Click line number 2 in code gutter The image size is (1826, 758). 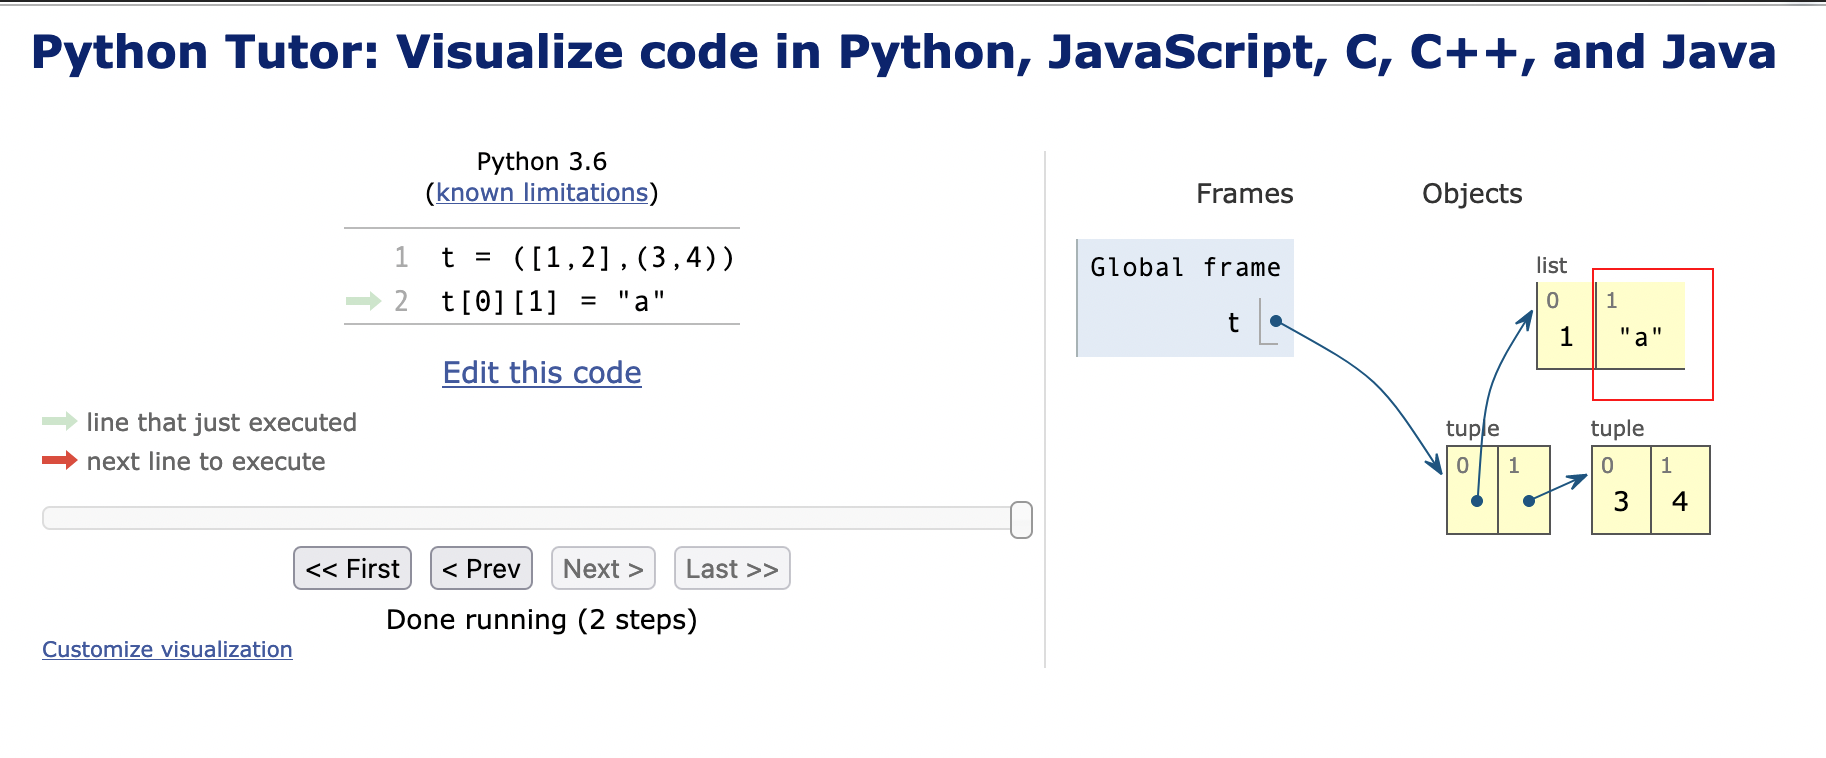[x=401, y=301]
